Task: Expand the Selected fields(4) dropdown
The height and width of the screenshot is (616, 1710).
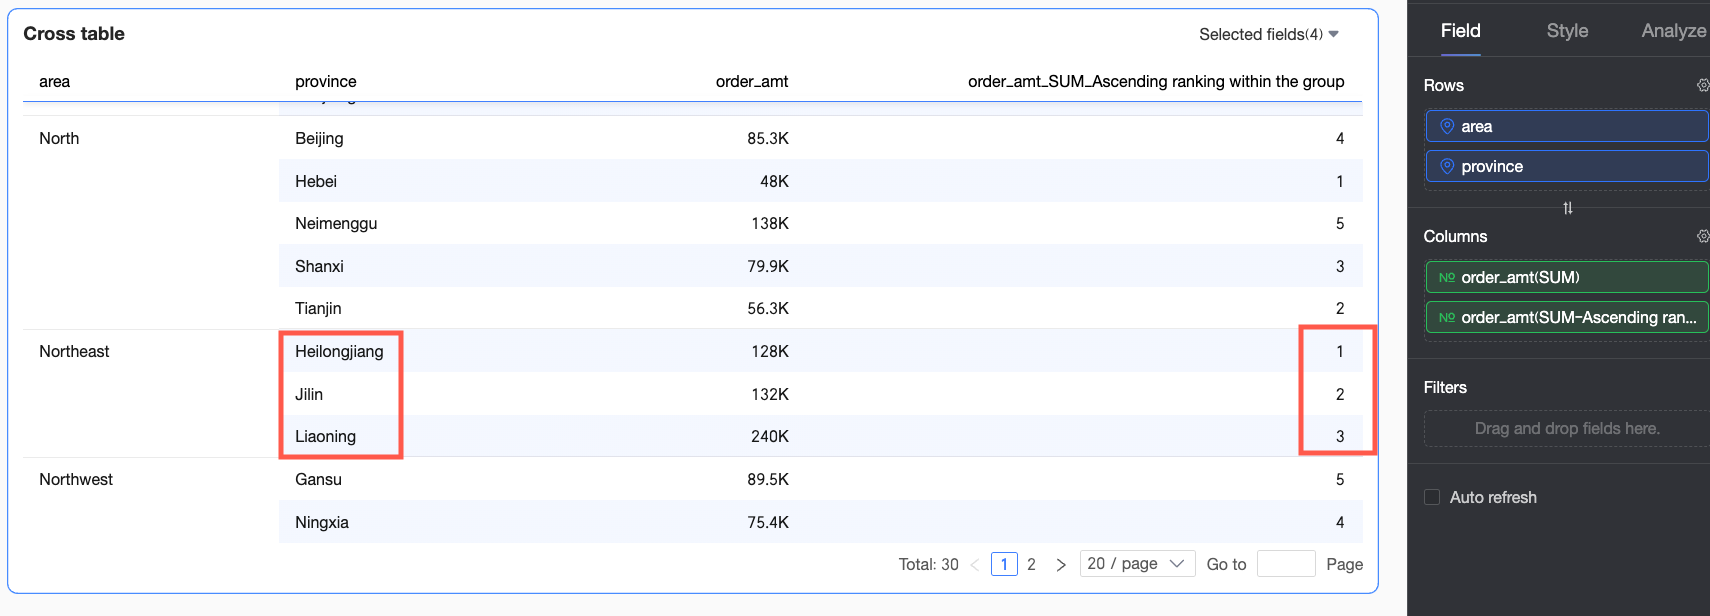Action: pyautogui.click(x=1268, y=34)
